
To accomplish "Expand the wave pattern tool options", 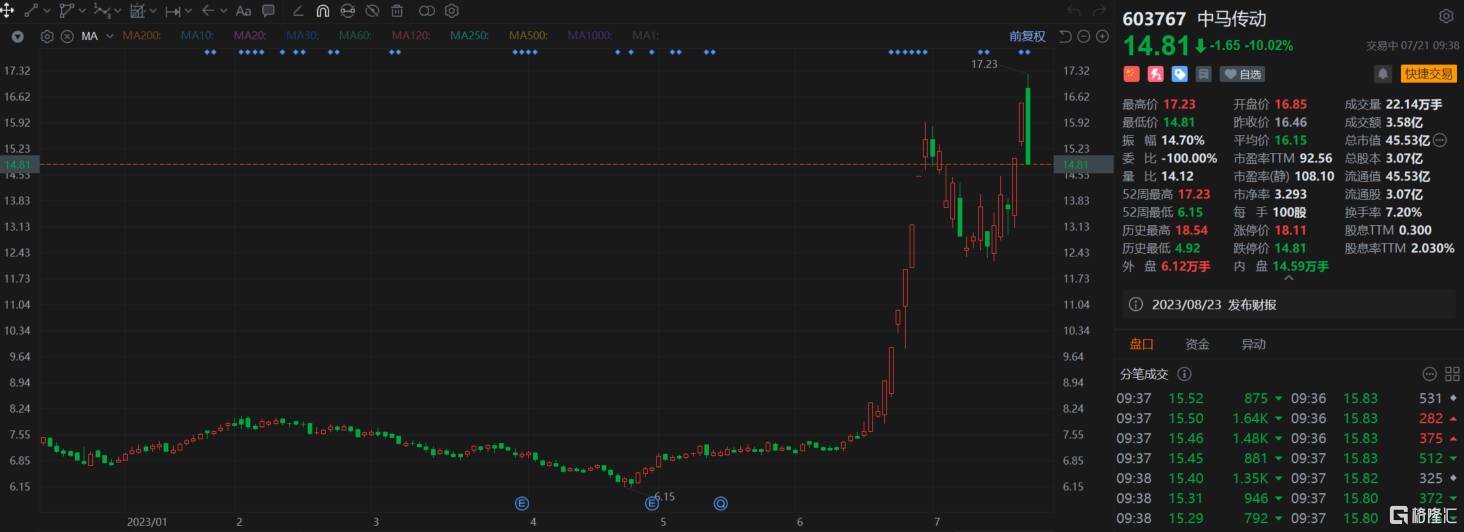I will point(118,11).
